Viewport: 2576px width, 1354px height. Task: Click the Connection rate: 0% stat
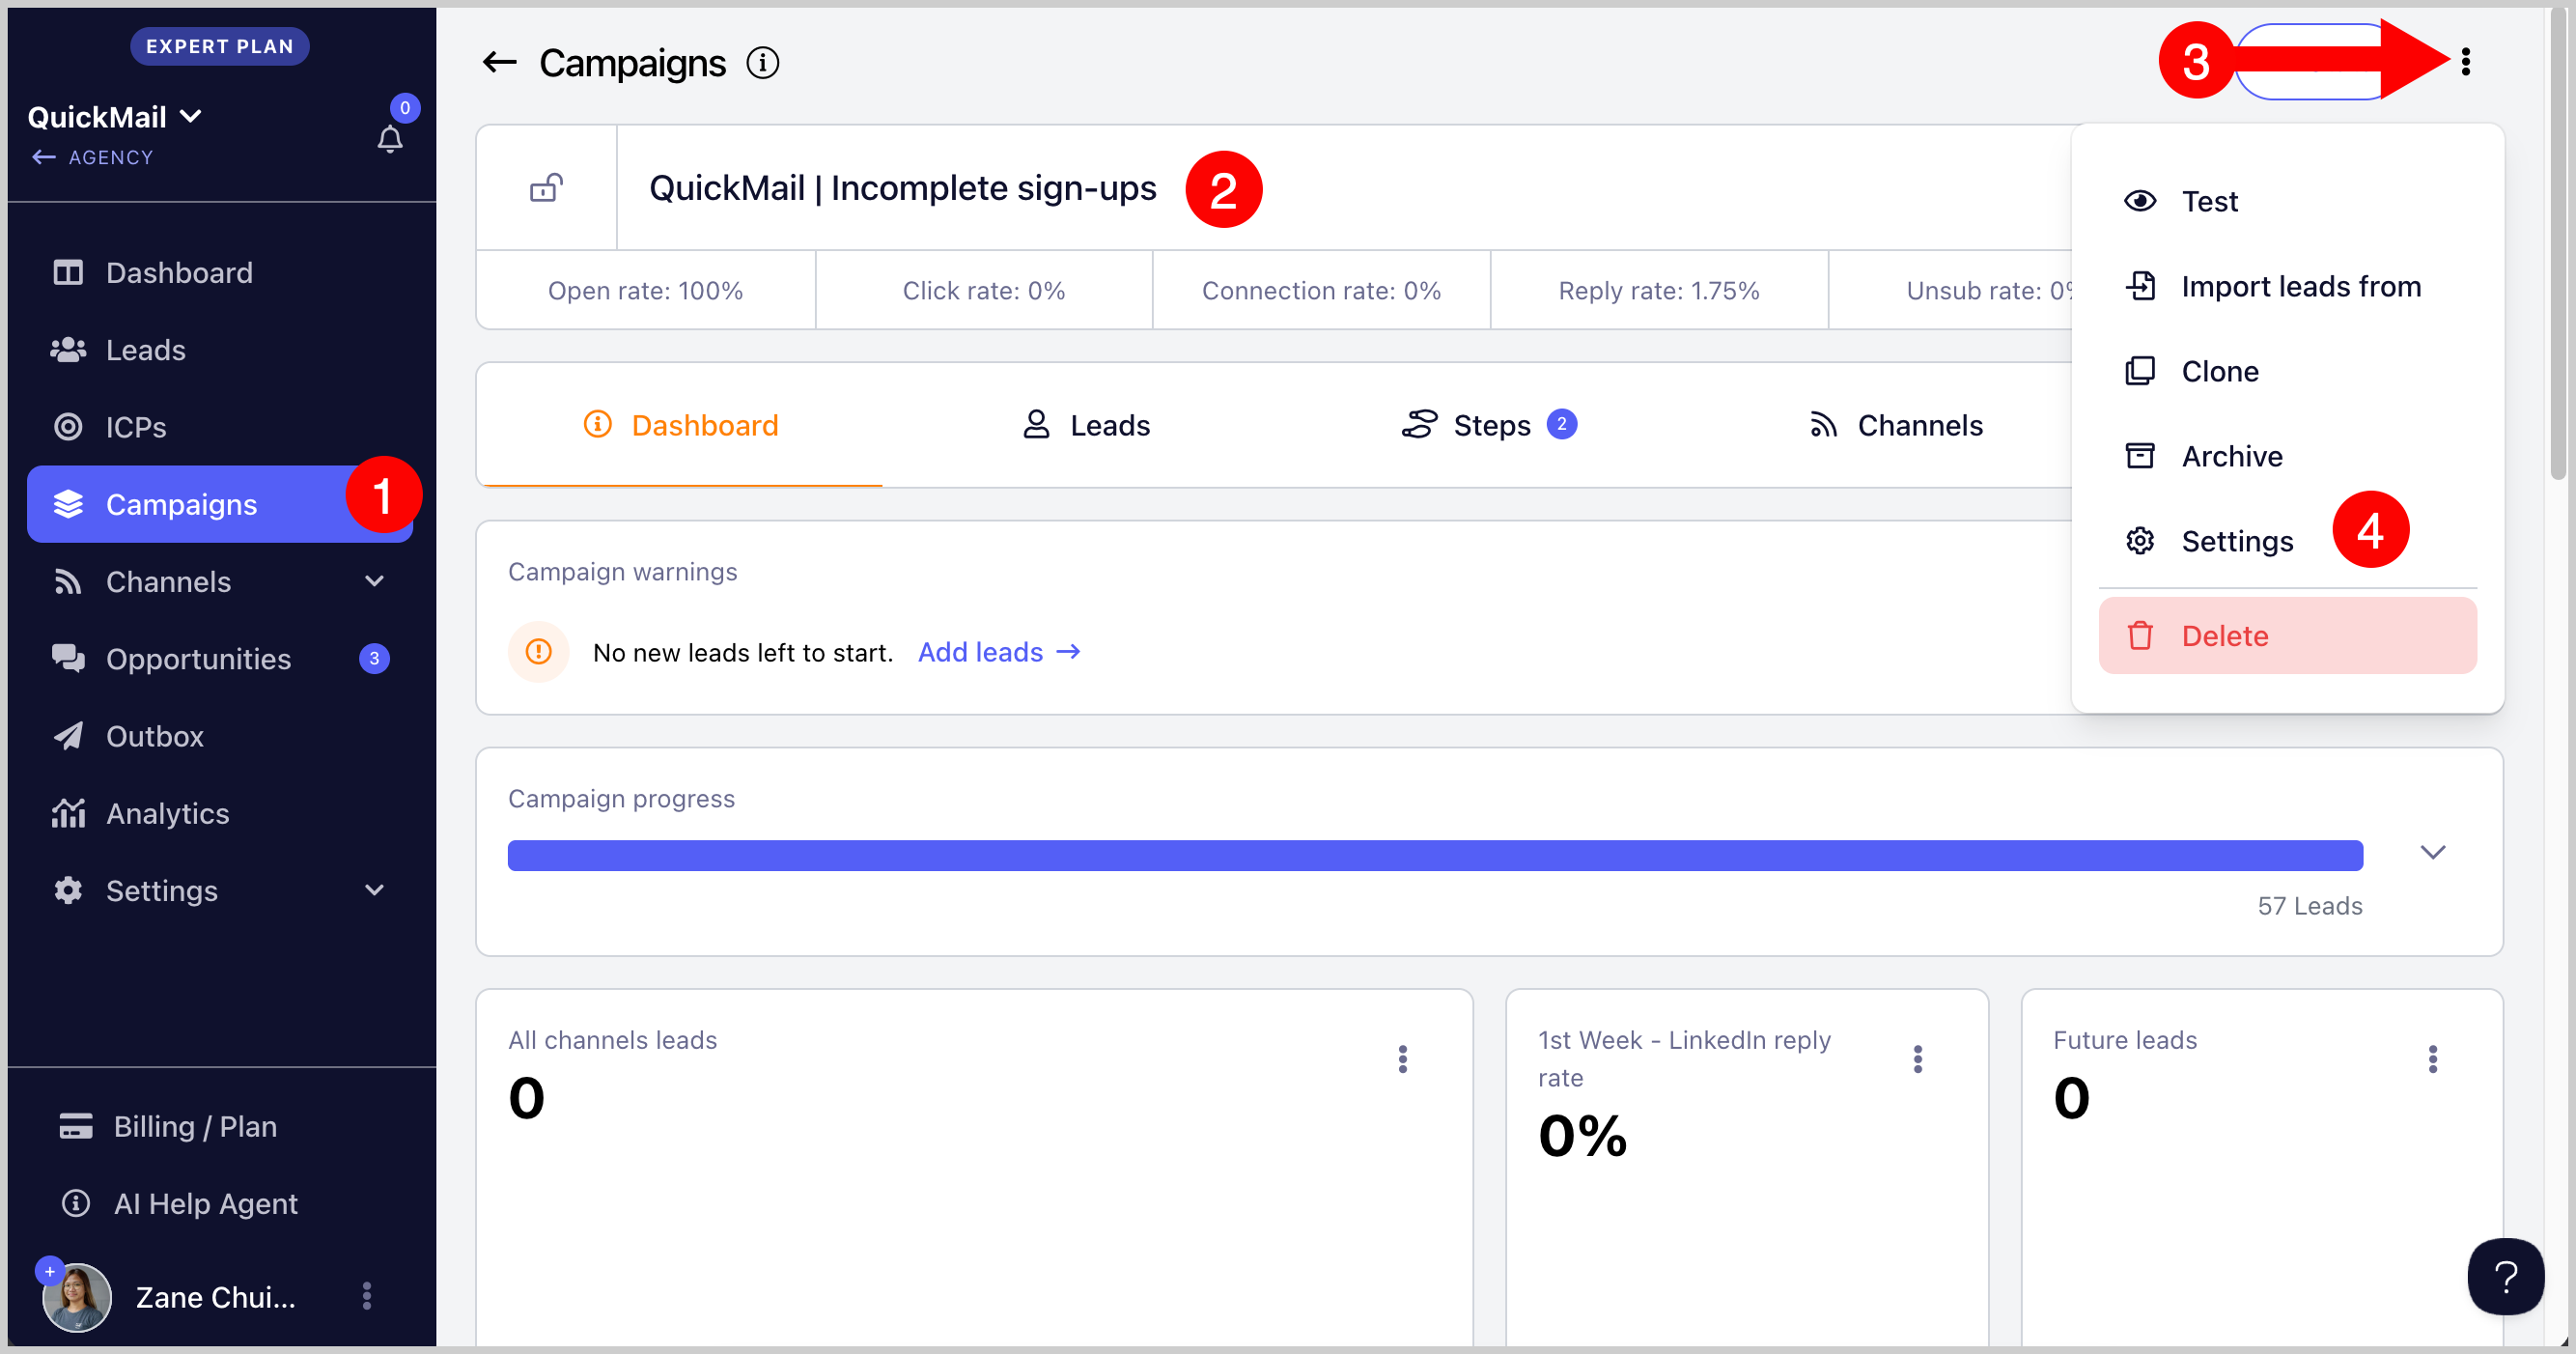click(1321, 290)
